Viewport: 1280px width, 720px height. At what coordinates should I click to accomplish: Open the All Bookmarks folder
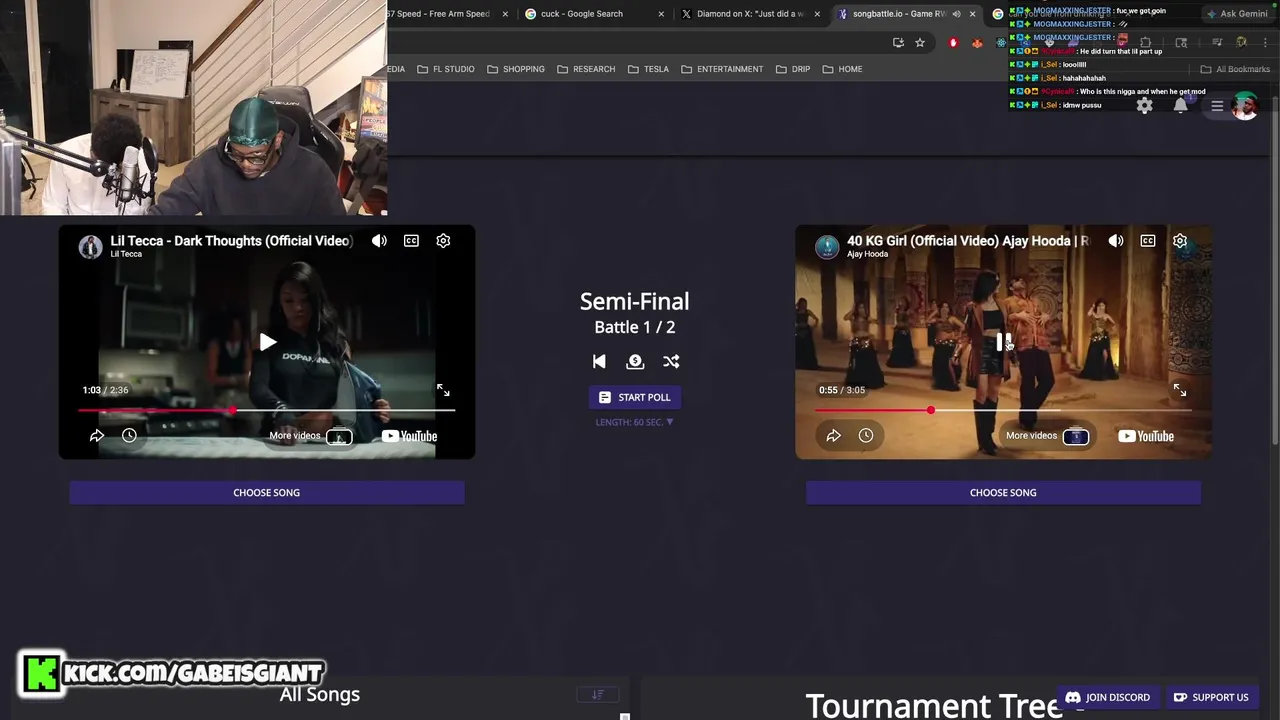pyautogui.click(x=1235, y=69)
